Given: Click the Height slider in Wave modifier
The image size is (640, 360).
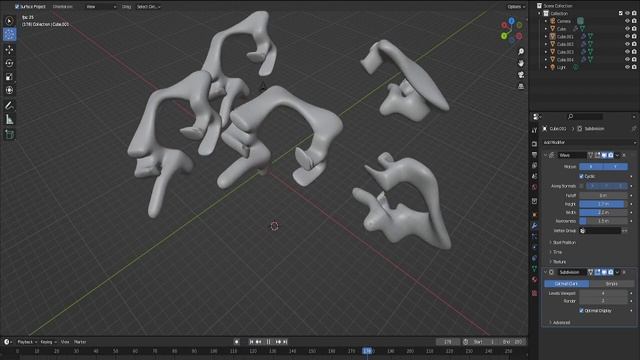Looking at the screenshot, I should point(603,204).
